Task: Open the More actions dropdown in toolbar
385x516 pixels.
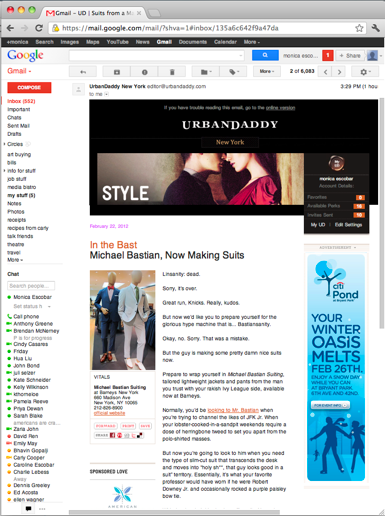Action: point(267,72)
